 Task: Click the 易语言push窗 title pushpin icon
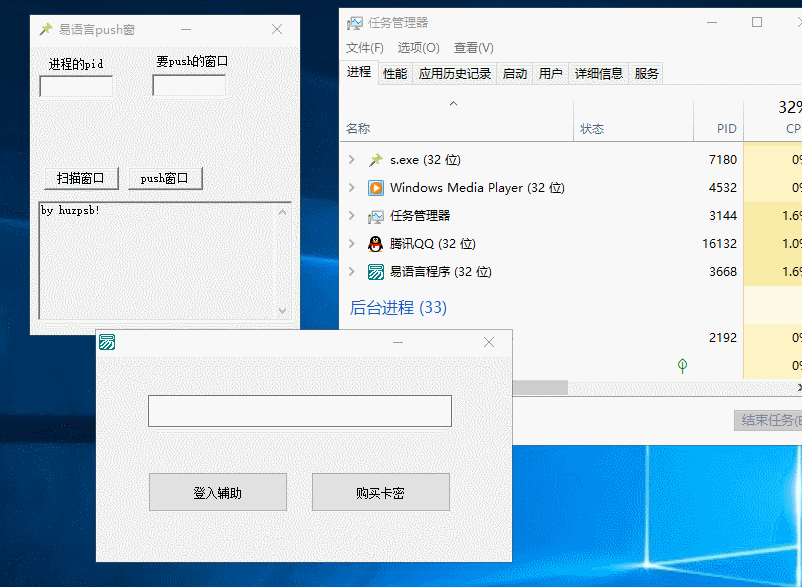46,29
